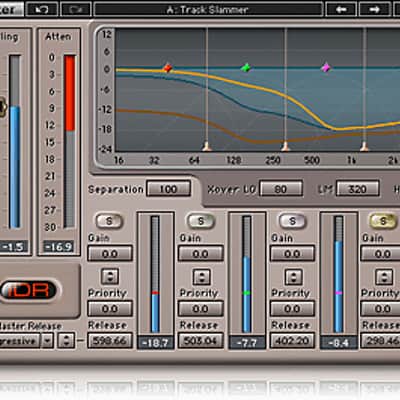This screenshot has width=400, height=400.
Task: Click the fader knob left of blue meter
Action: pos(3,107)
